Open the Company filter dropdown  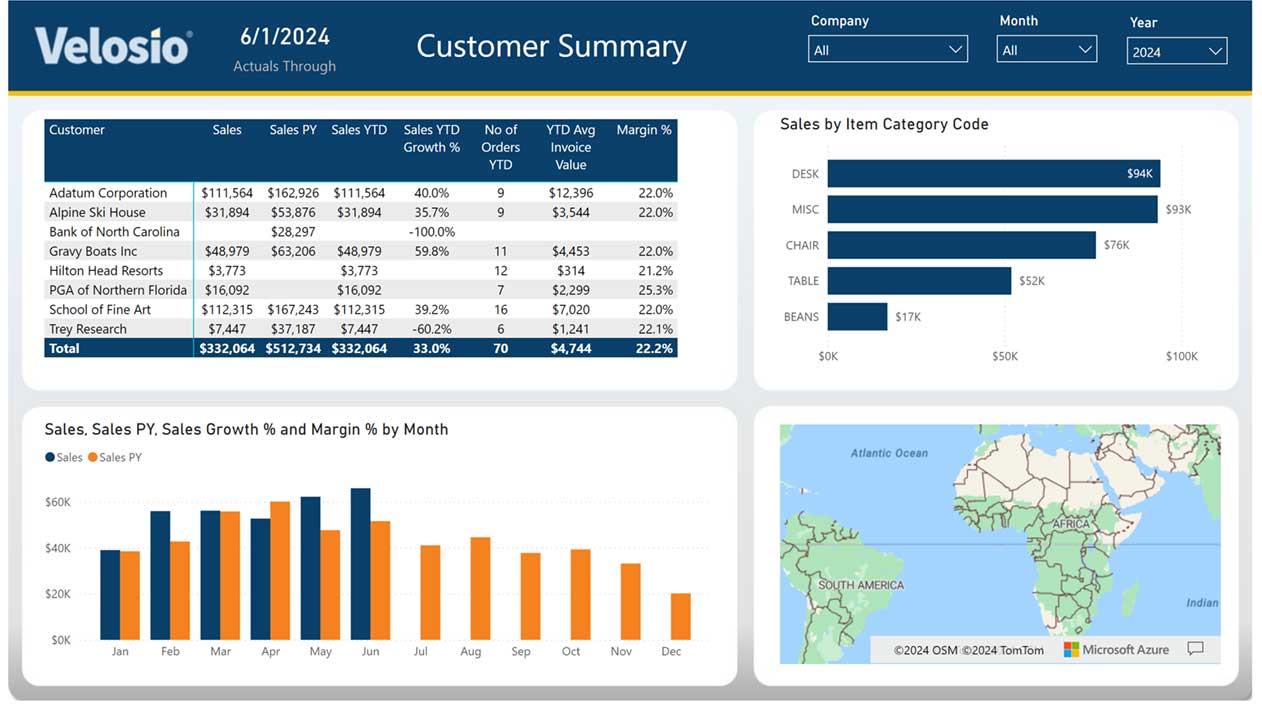tap(888, 49)
